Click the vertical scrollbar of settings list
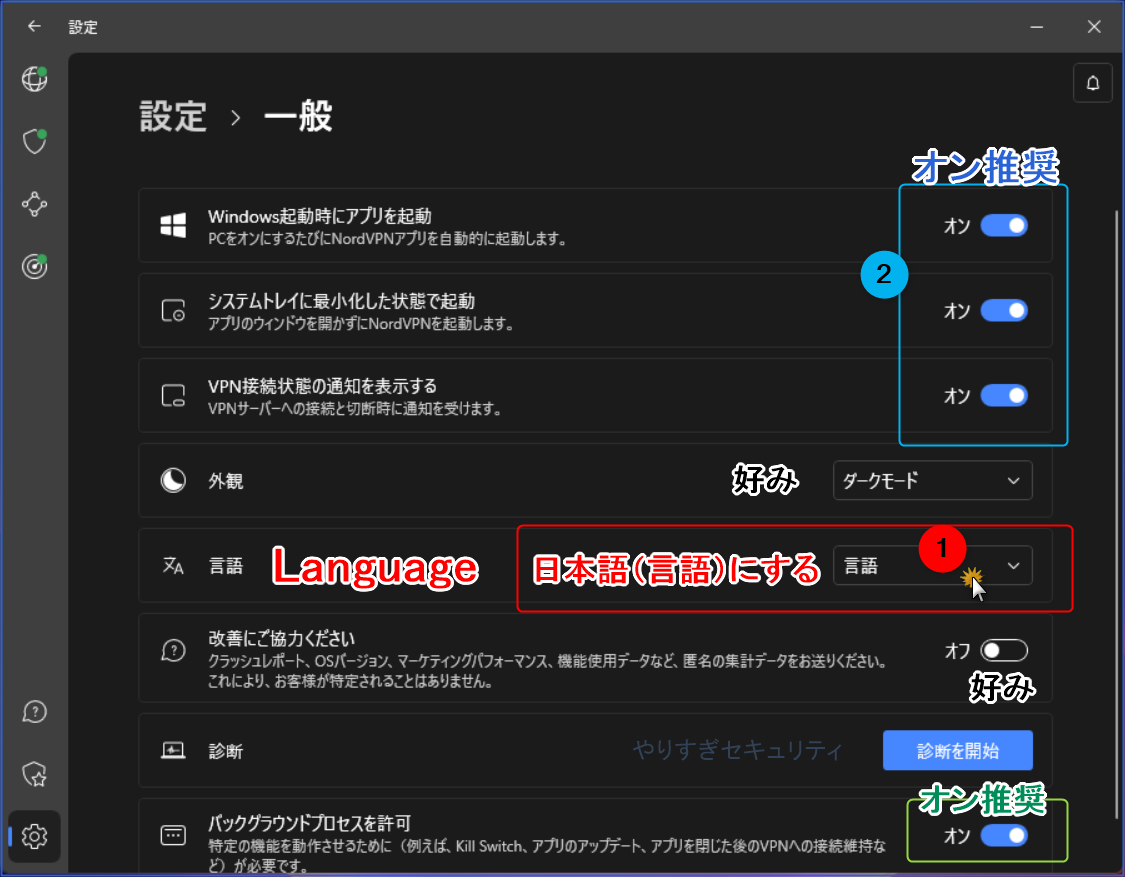The height and width of the screenshot is (877, 1125). pos(1118,513)
